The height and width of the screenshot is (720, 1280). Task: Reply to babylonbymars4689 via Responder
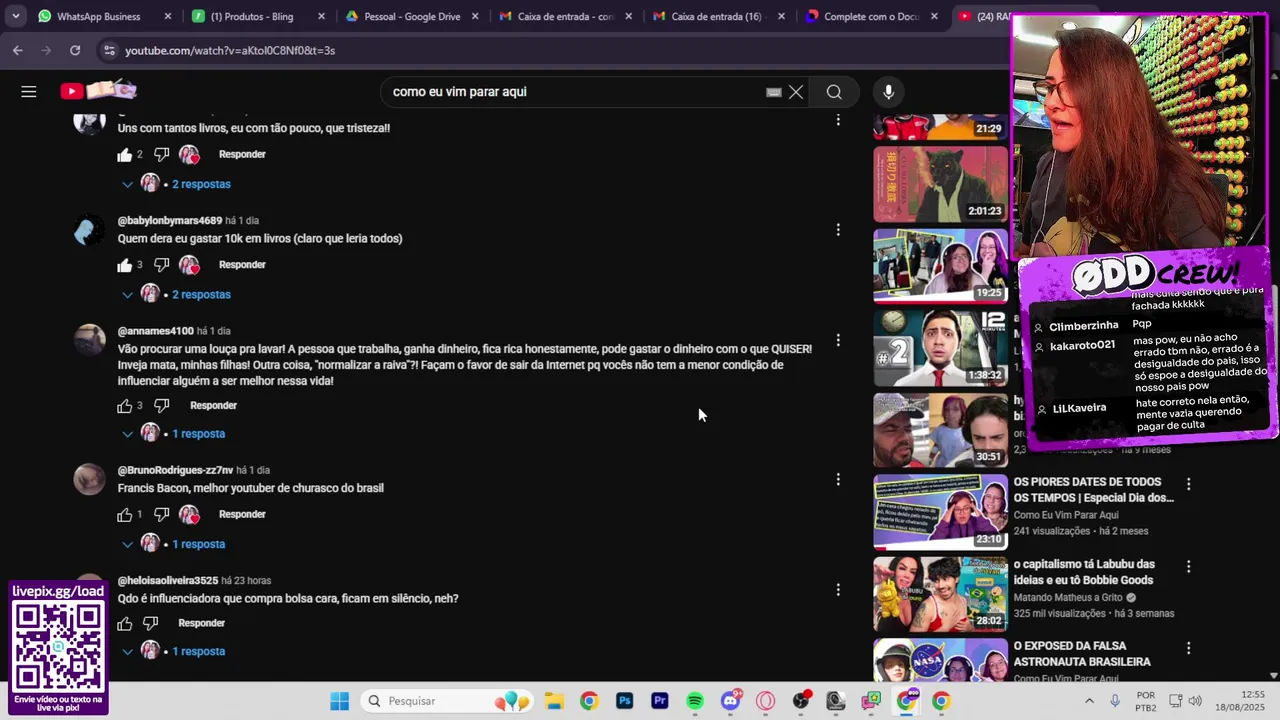(x=242, y=265)
